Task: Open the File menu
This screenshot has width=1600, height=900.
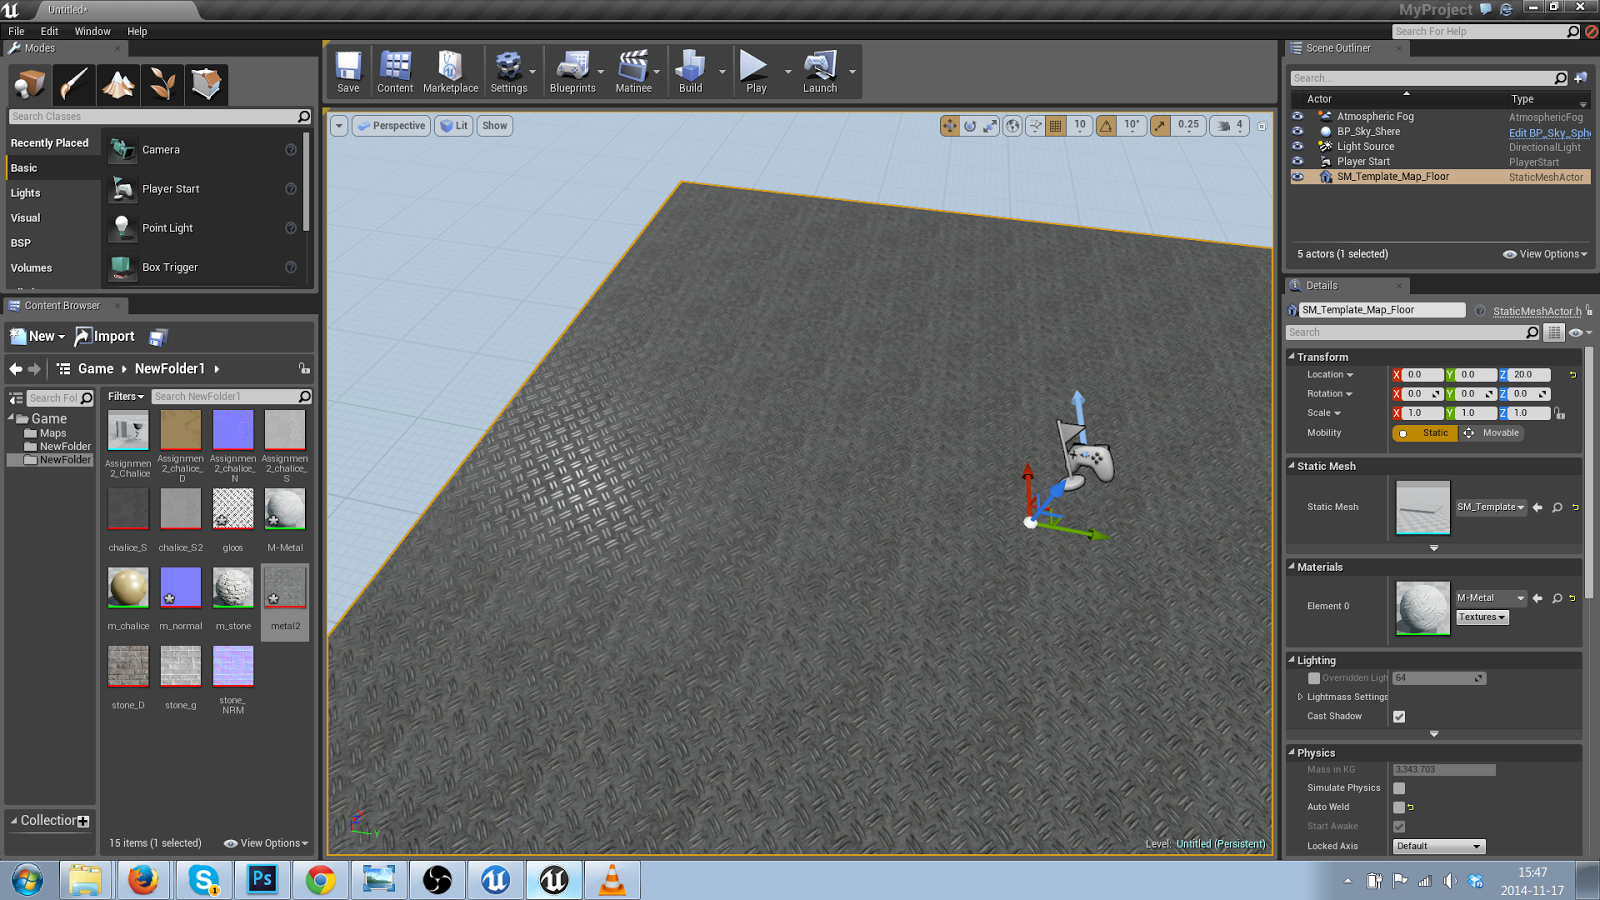Action: (x=16, y=31)
